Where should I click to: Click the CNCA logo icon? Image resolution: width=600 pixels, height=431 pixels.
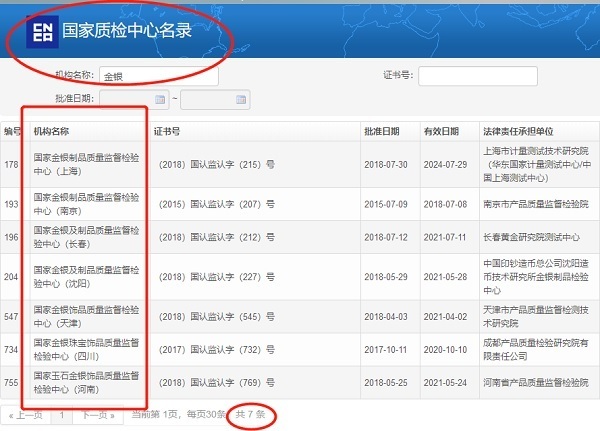tap(42, 32)
